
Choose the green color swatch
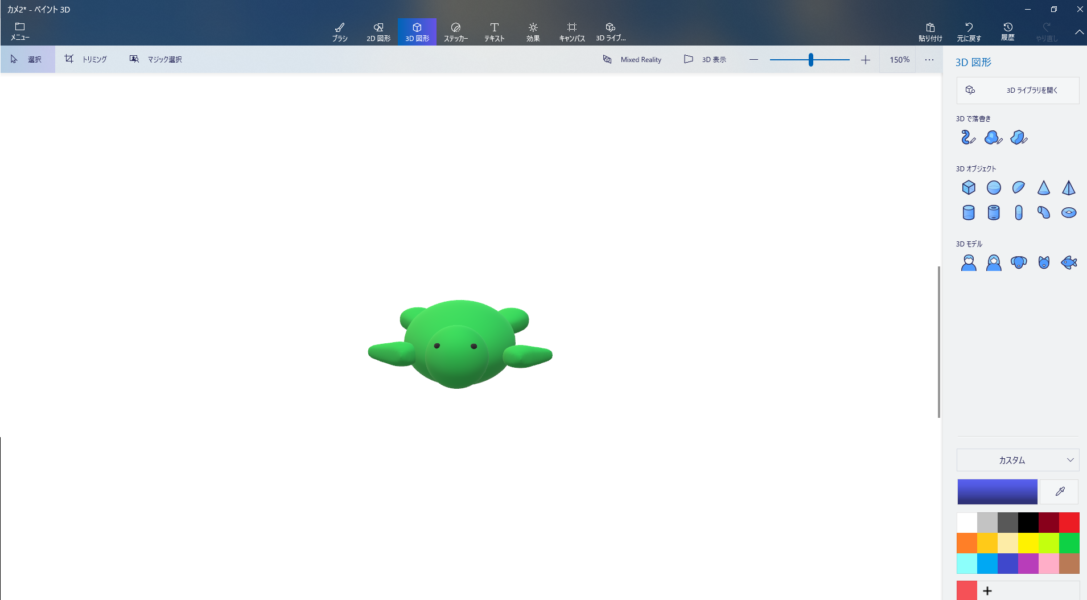[1069, 543]
